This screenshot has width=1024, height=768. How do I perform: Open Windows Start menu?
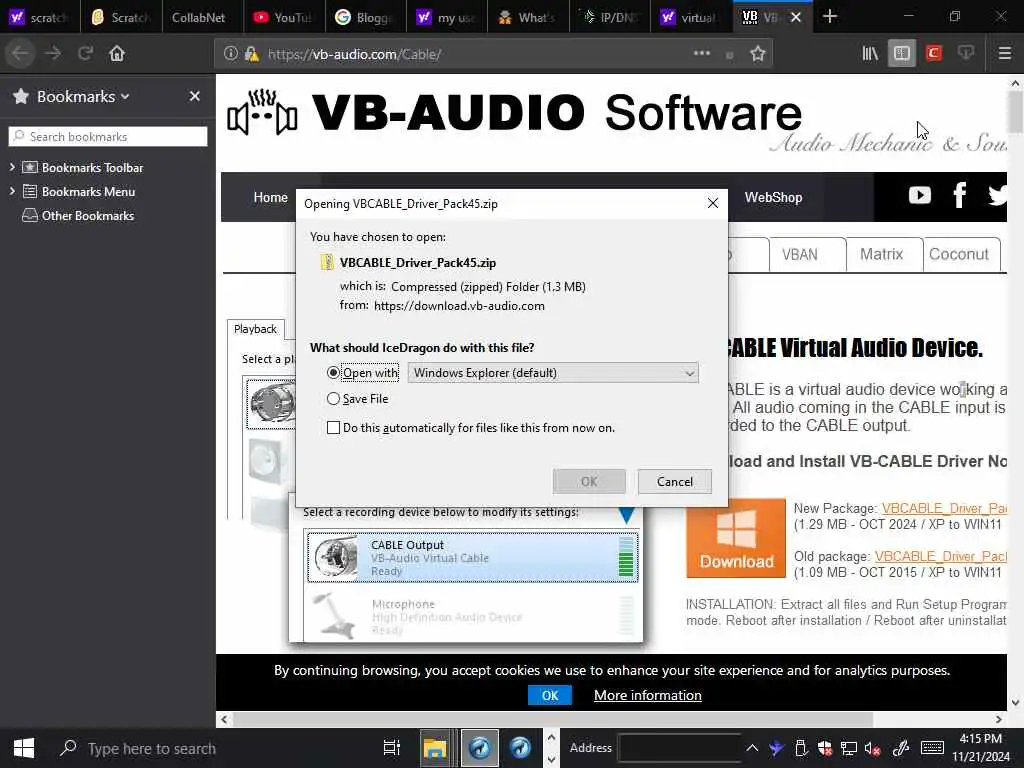pyautogui.click(x=24, y=748)
